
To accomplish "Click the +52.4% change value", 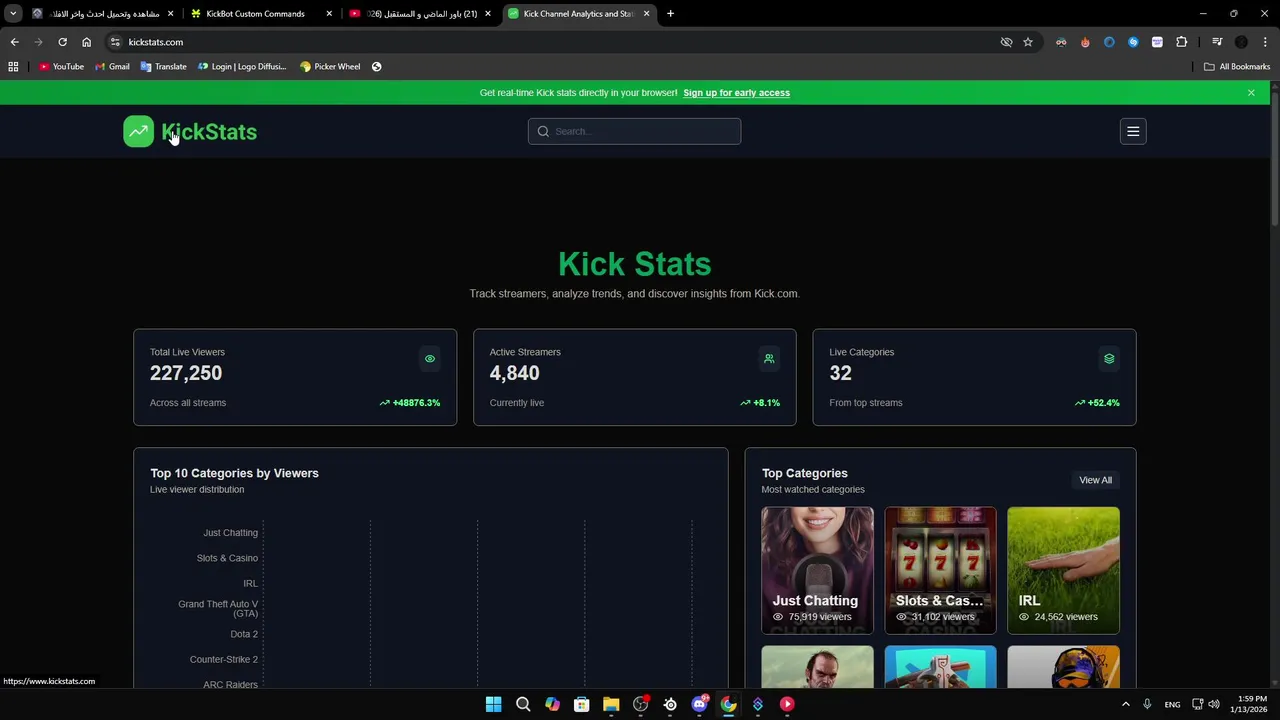I will [x=1103, y=403].
